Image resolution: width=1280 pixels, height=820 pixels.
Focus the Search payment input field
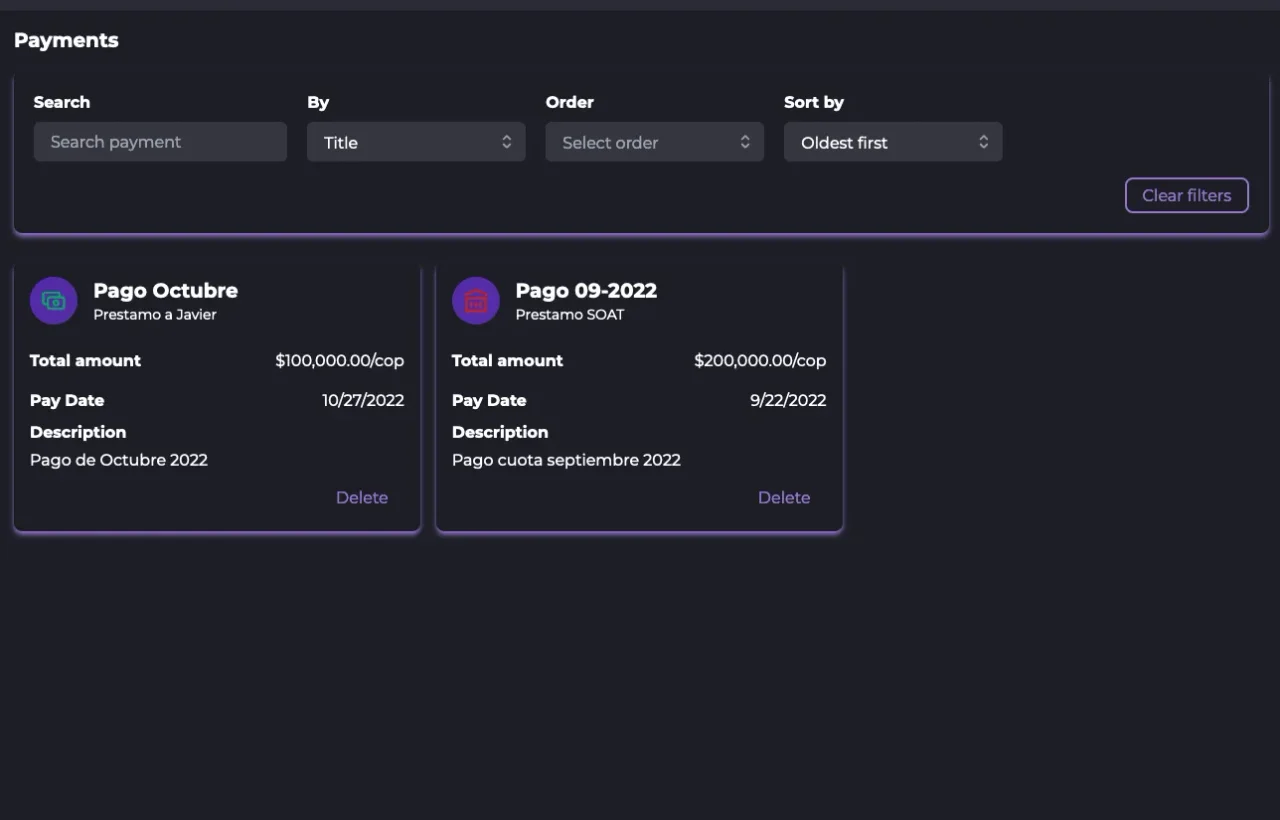click(x=160, y=142)
